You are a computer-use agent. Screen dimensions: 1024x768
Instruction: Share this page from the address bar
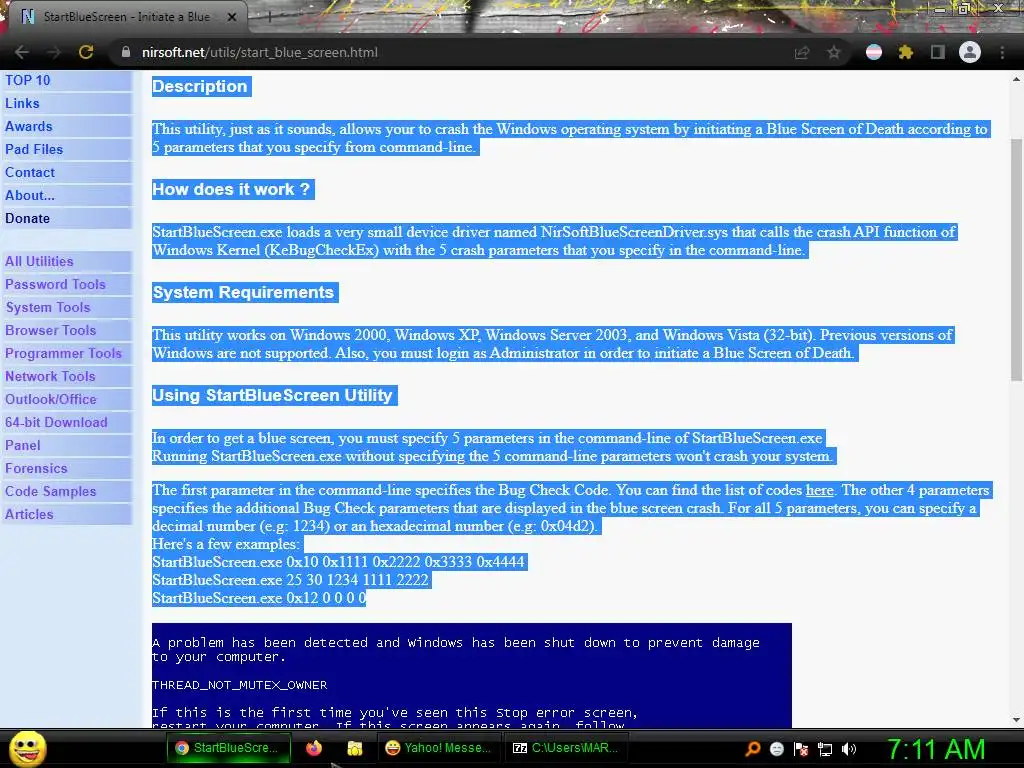click(x=802, y=52)
